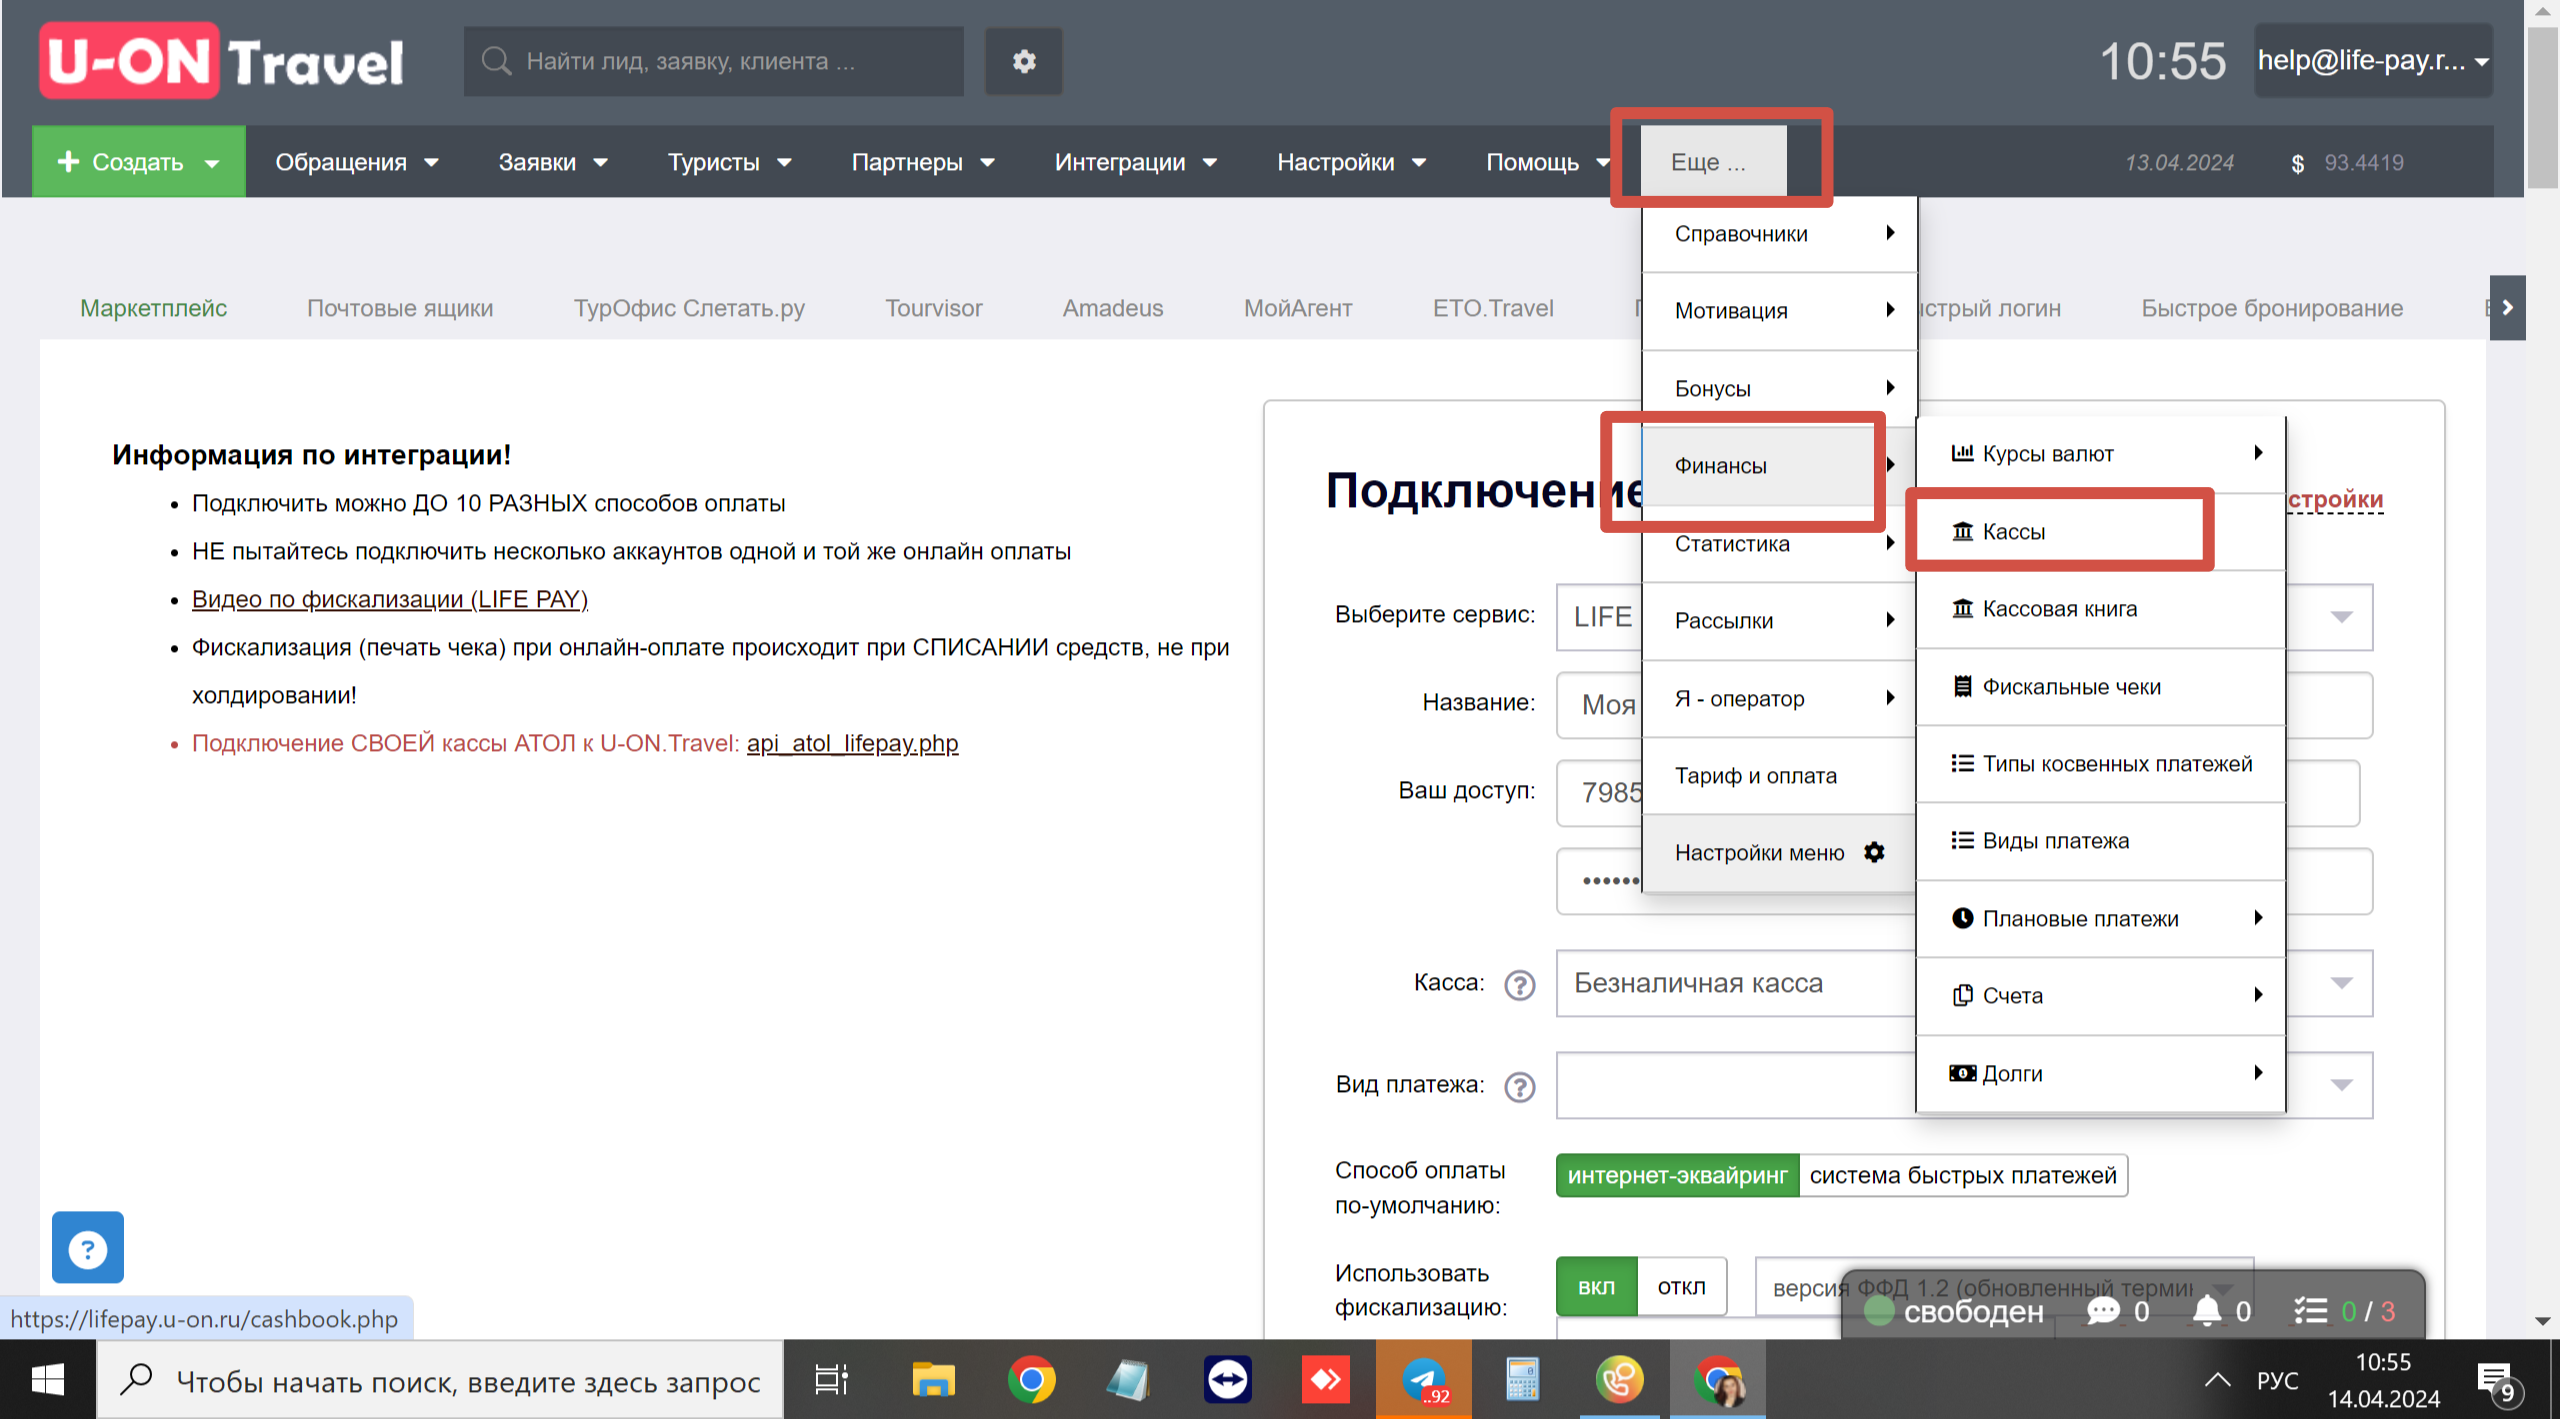Open Task View in taskbar
This screenshot has height=1419, width=2560.
tap(831, 1381)
